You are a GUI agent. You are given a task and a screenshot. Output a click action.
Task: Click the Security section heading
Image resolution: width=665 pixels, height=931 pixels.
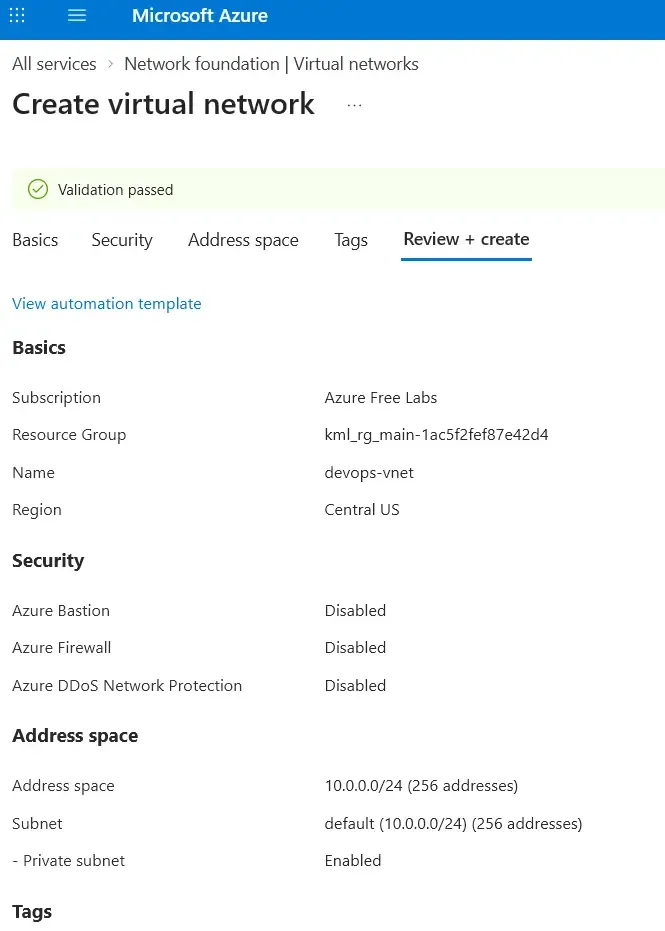[x=48, y=560]
